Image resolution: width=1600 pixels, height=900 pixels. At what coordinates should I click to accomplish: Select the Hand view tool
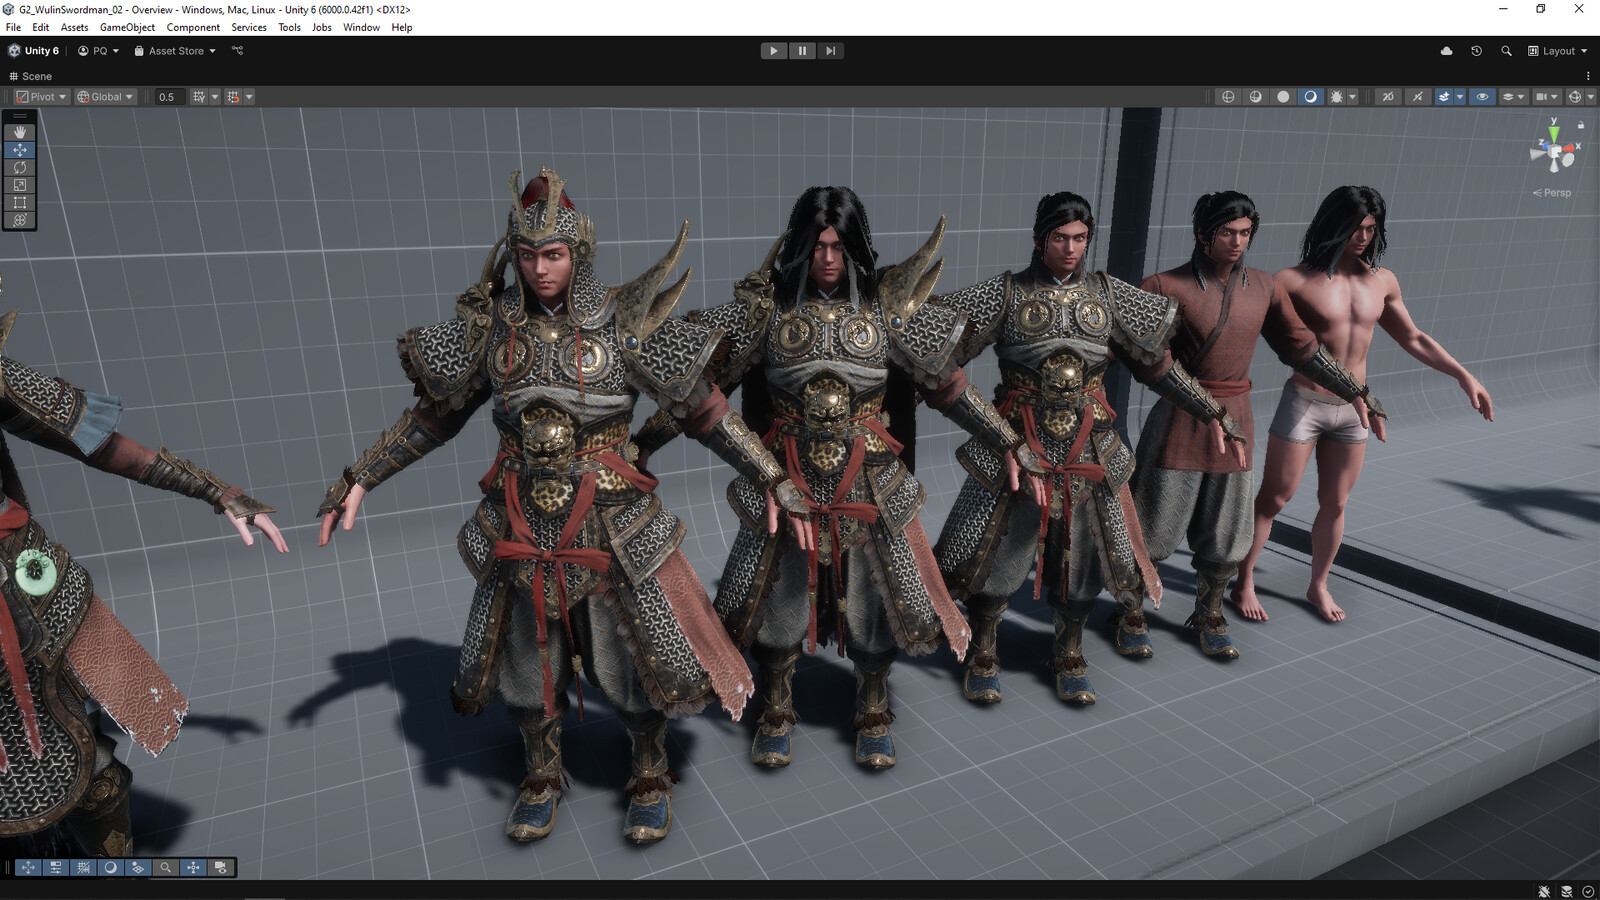tap(20, 132)
